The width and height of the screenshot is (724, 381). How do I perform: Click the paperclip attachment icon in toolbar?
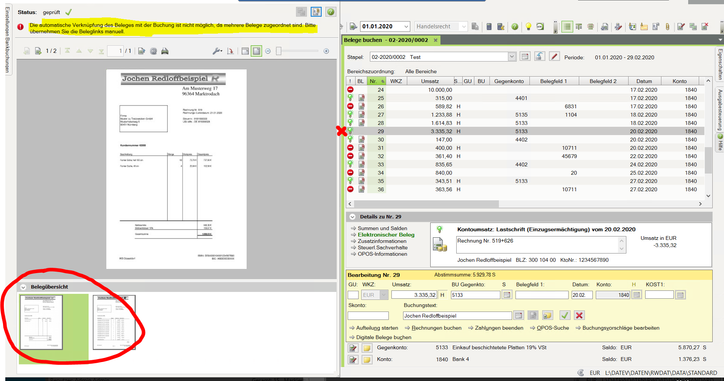pyautogui.click(x=667, y=27)
